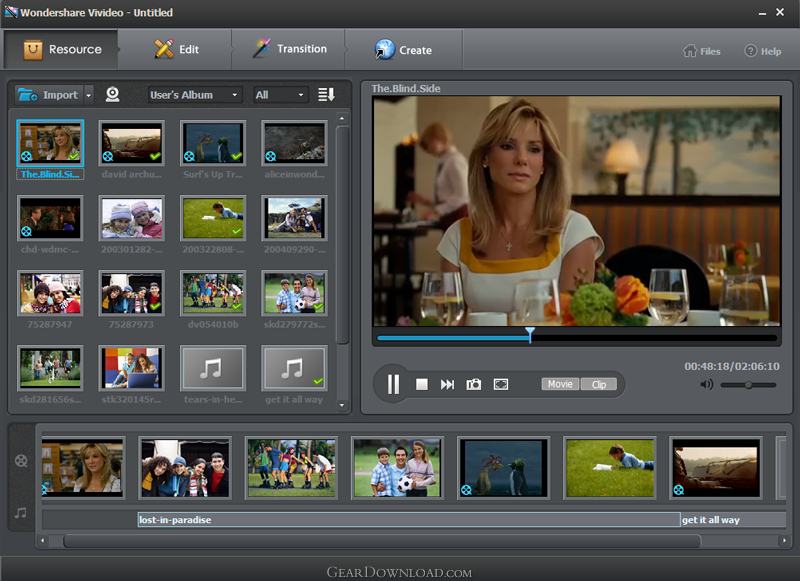
Task: Go to the Create tab
Action: click(404, 49)
